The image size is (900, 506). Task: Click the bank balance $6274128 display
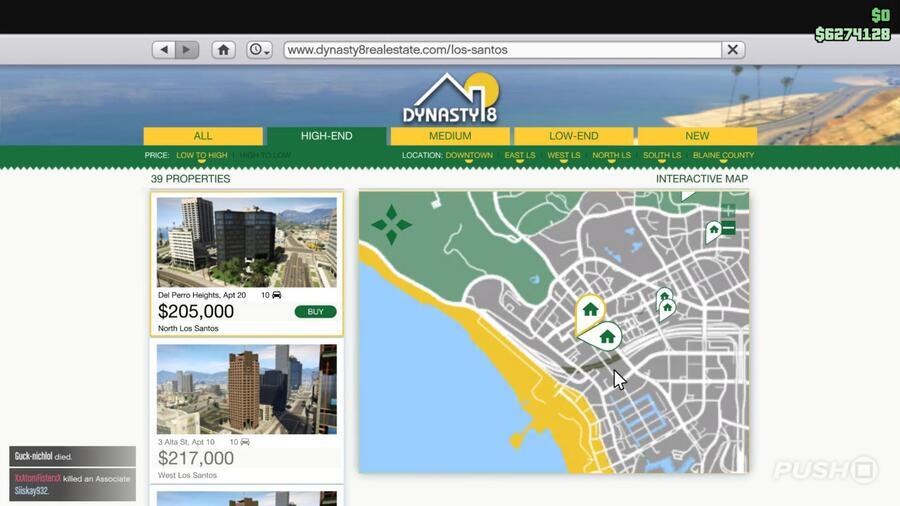(852, 34)
